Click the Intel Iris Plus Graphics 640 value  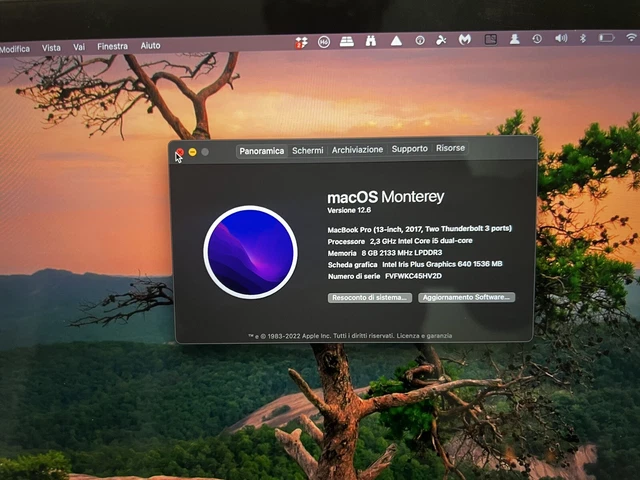click(x=442, y=264)
